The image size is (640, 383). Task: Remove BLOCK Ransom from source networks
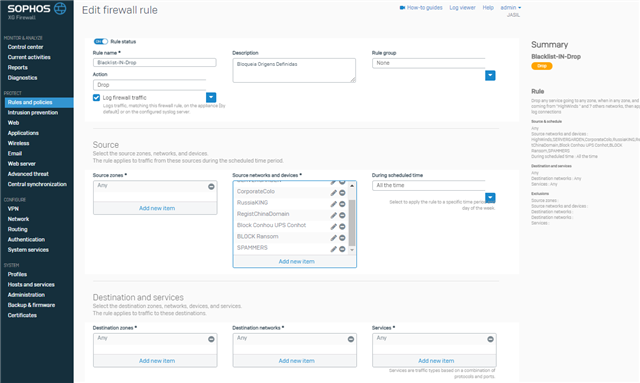click(342, 238)
